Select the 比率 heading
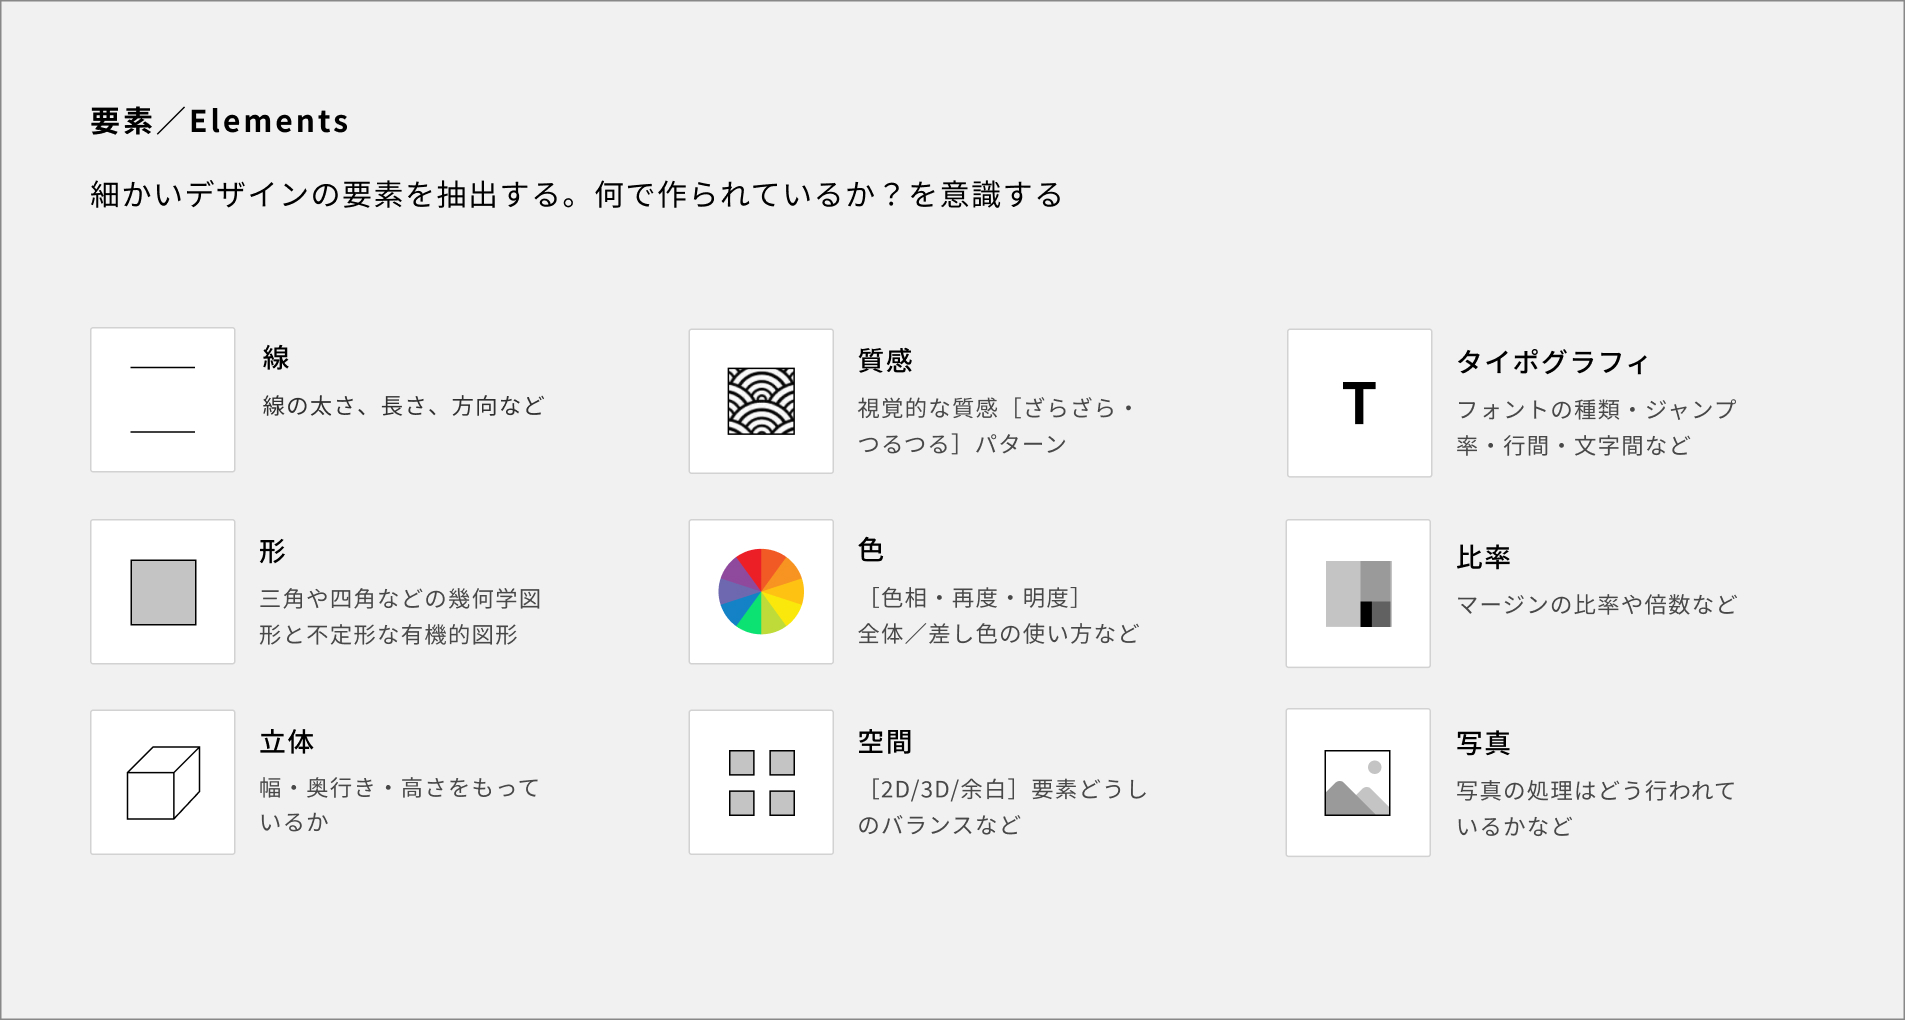 point(1483,557)
